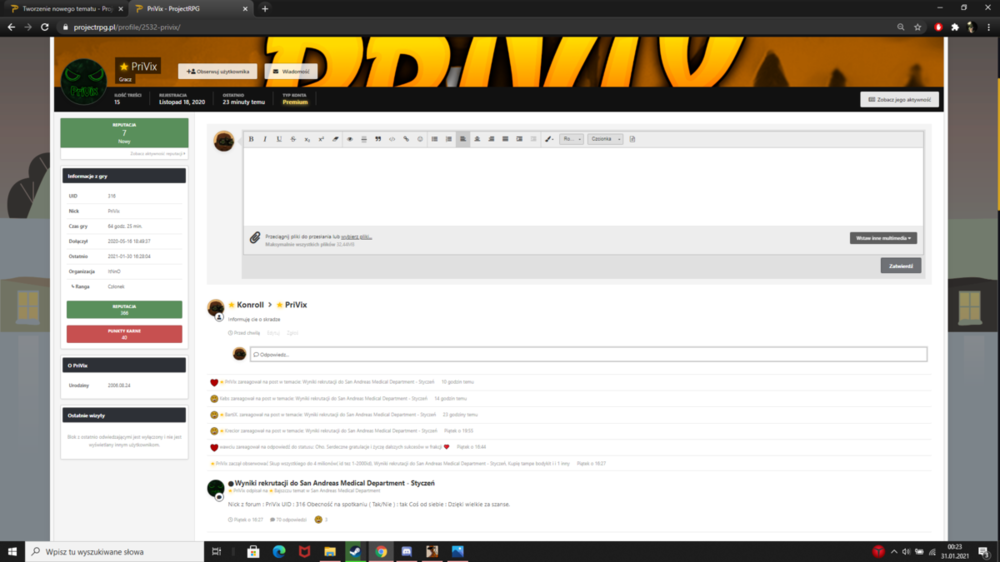
Task: Click Zgłoś under Konroll's status
Action: 292,333
